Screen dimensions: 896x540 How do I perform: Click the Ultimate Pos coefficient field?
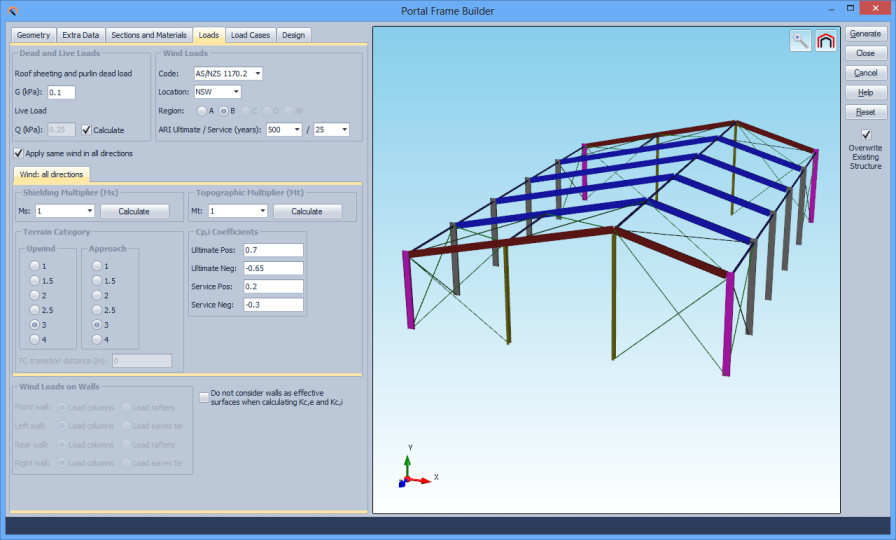pos(272,249)
